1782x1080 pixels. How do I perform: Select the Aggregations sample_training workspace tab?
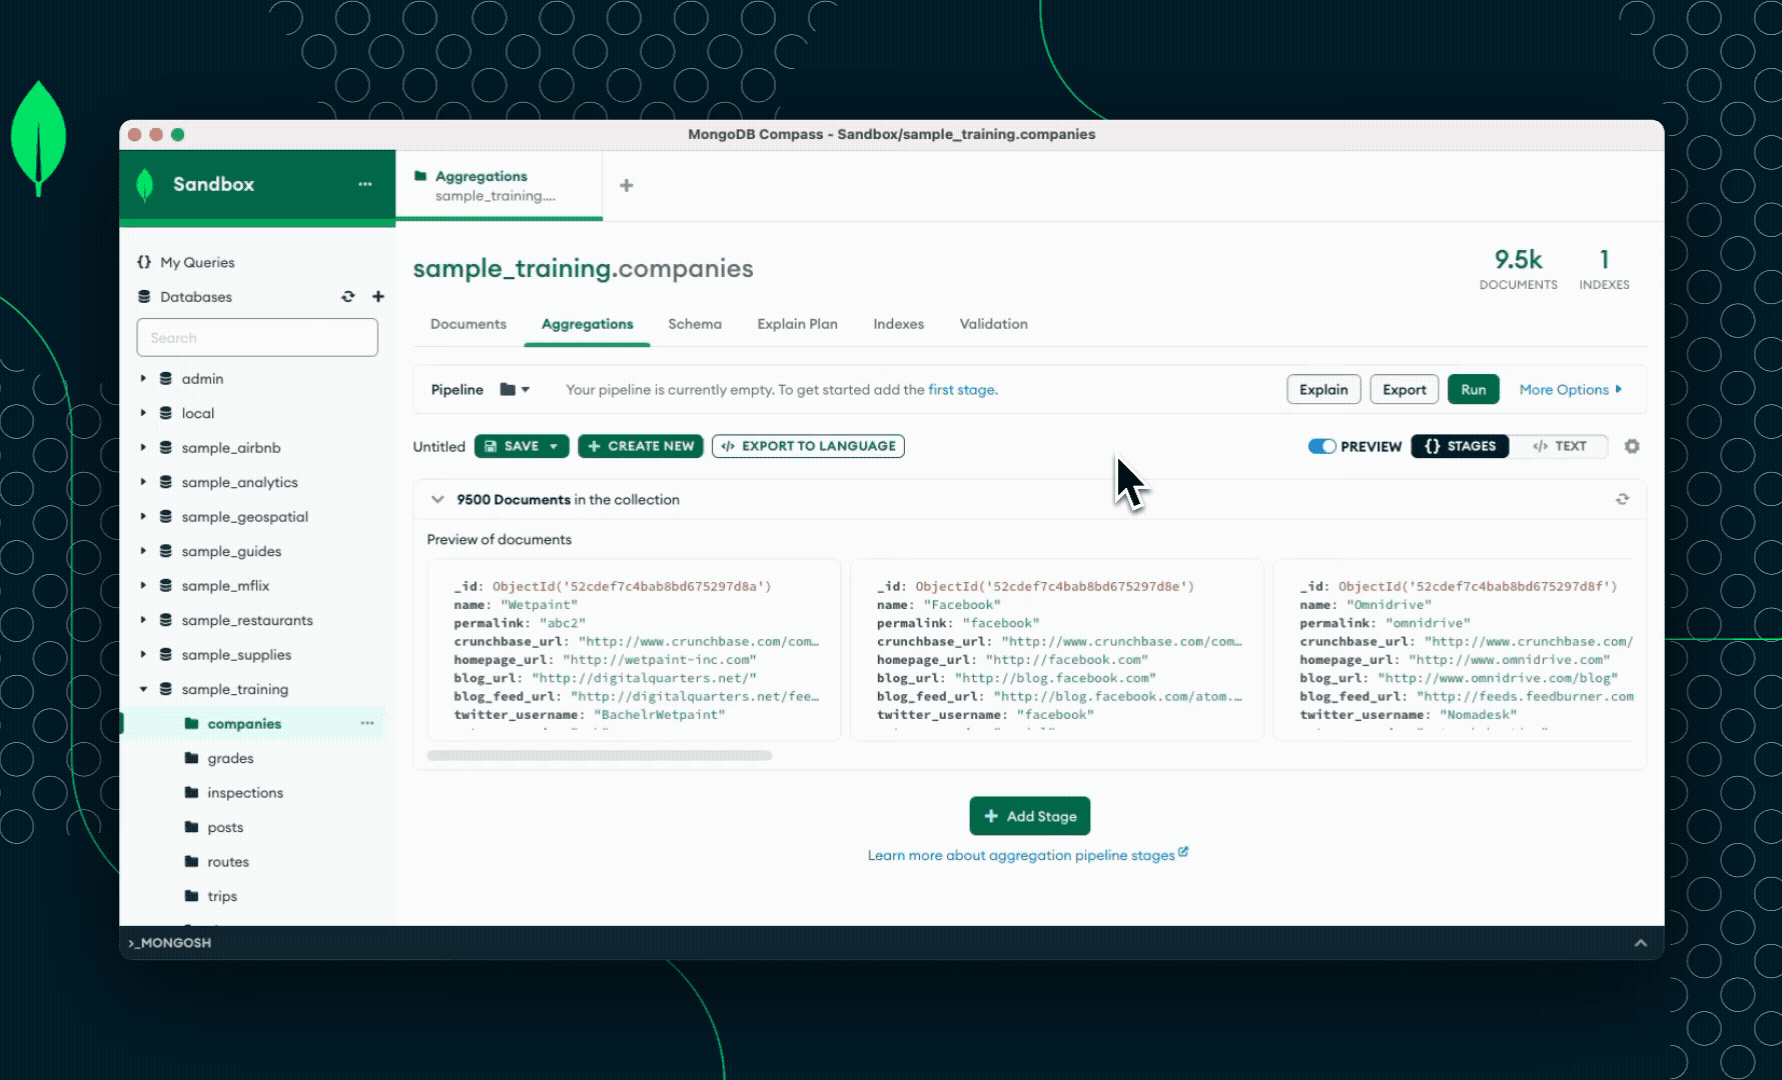(499, 185)
